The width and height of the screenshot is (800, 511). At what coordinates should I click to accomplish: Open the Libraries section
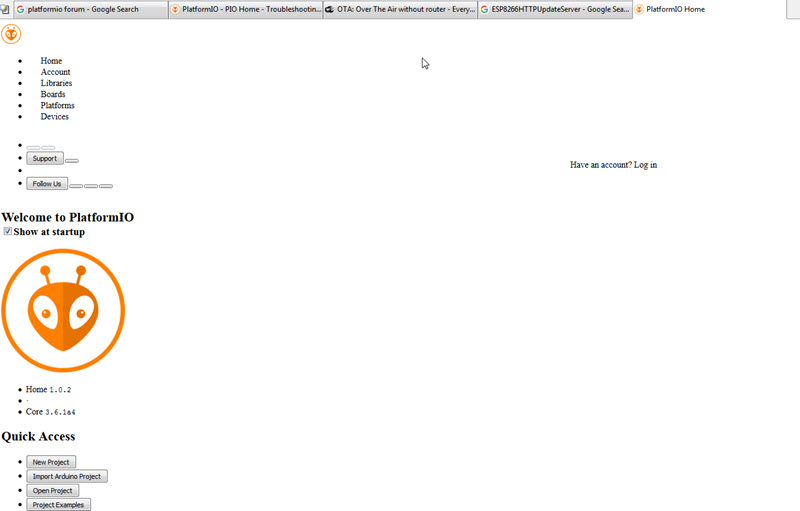coord(56,83)
